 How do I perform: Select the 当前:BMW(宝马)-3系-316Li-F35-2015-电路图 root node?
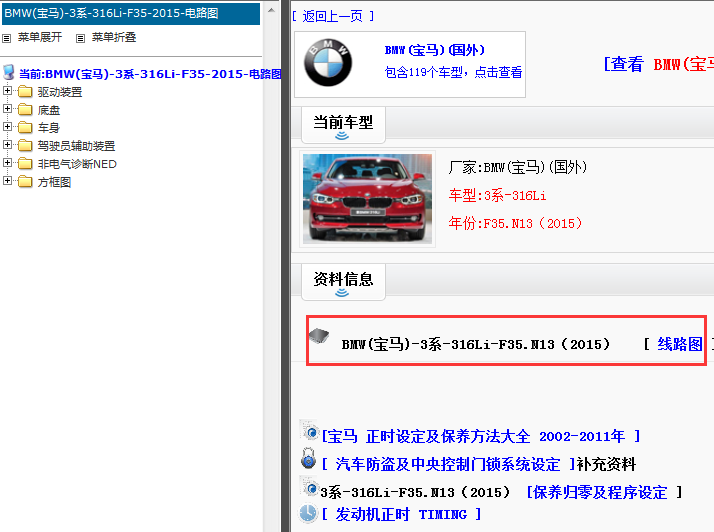click(150, 74)
